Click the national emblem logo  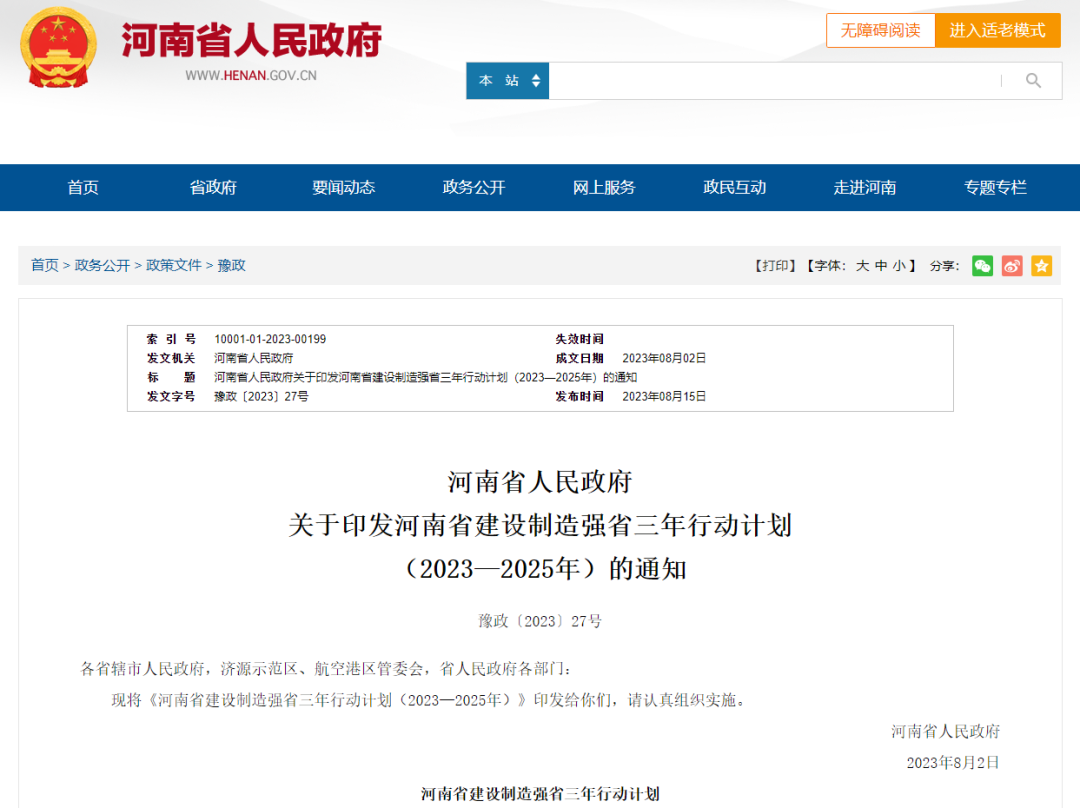(58, 48)
